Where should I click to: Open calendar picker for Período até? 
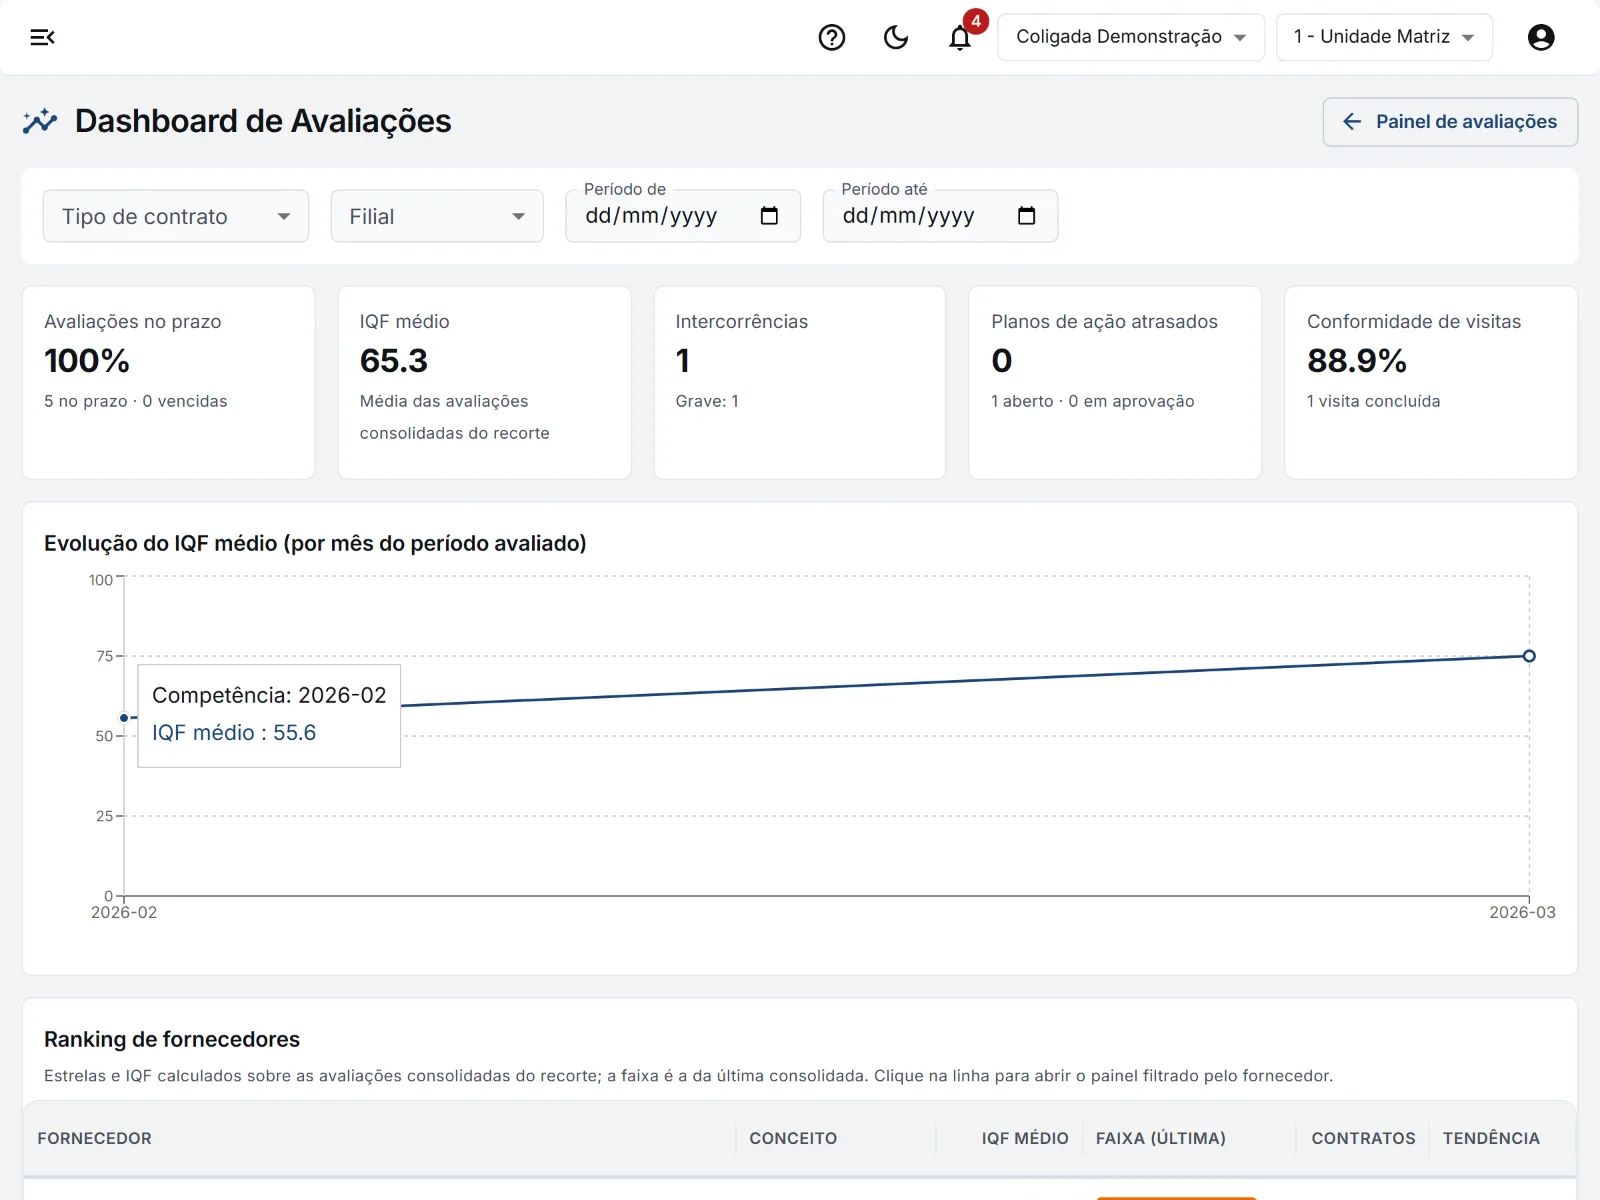click(1026, 216)
